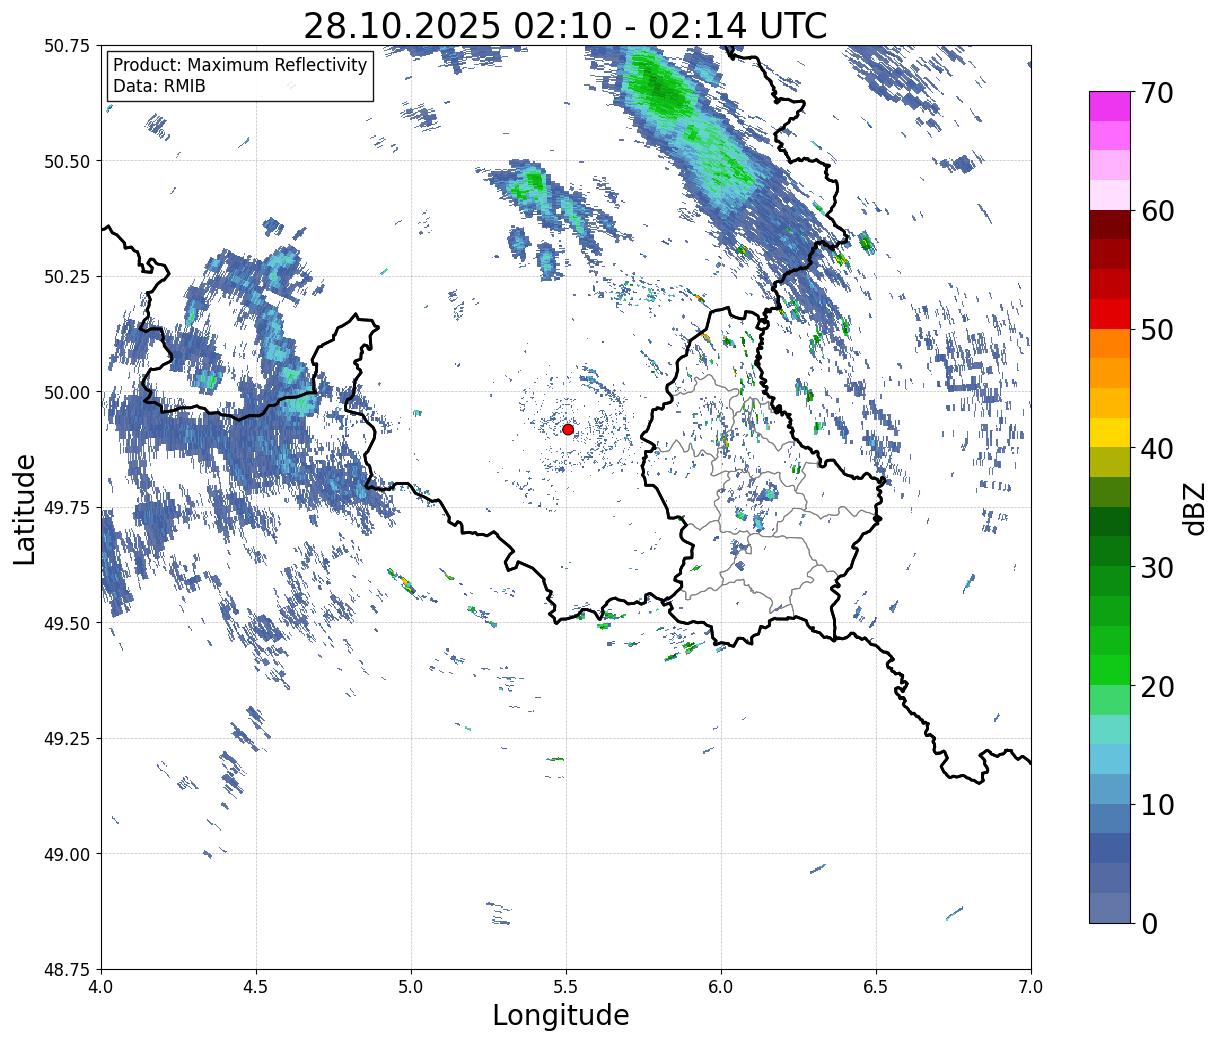Screen dimensions: 1219x1040
Task: Click the 'Product: Maximum Reflectivity' legend line
Action: (240, 66)
